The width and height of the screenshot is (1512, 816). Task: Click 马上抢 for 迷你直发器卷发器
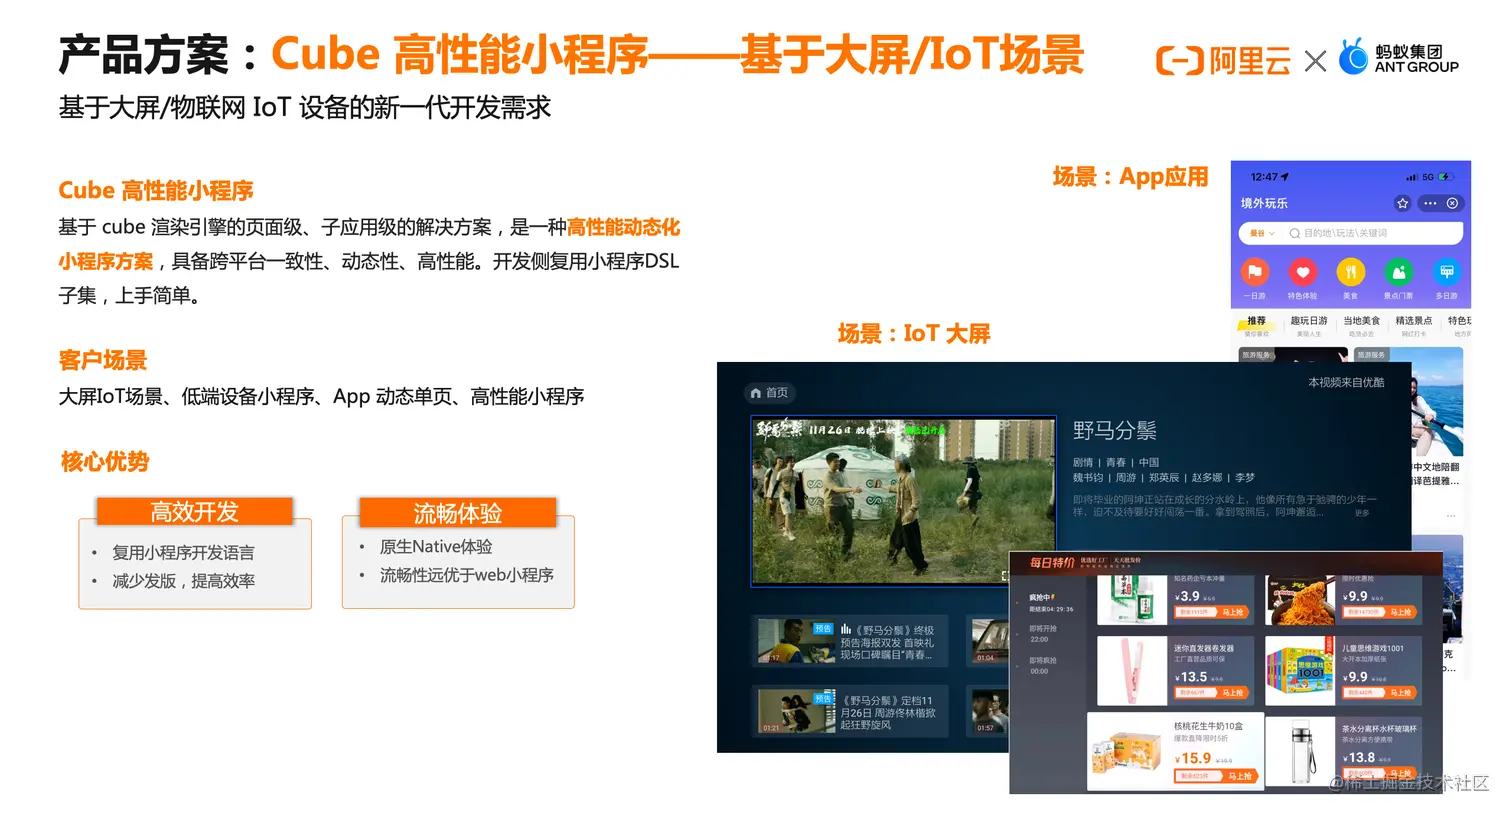tap(1232, 692)
